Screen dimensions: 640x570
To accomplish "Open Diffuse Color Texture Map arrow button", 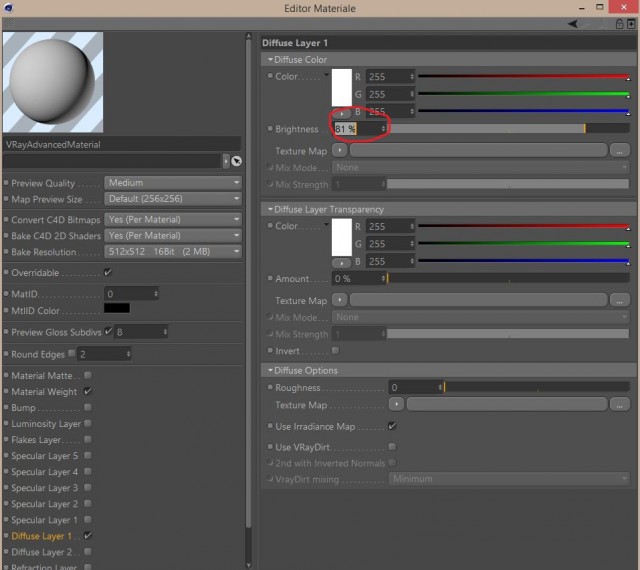I will coord(339,150).
